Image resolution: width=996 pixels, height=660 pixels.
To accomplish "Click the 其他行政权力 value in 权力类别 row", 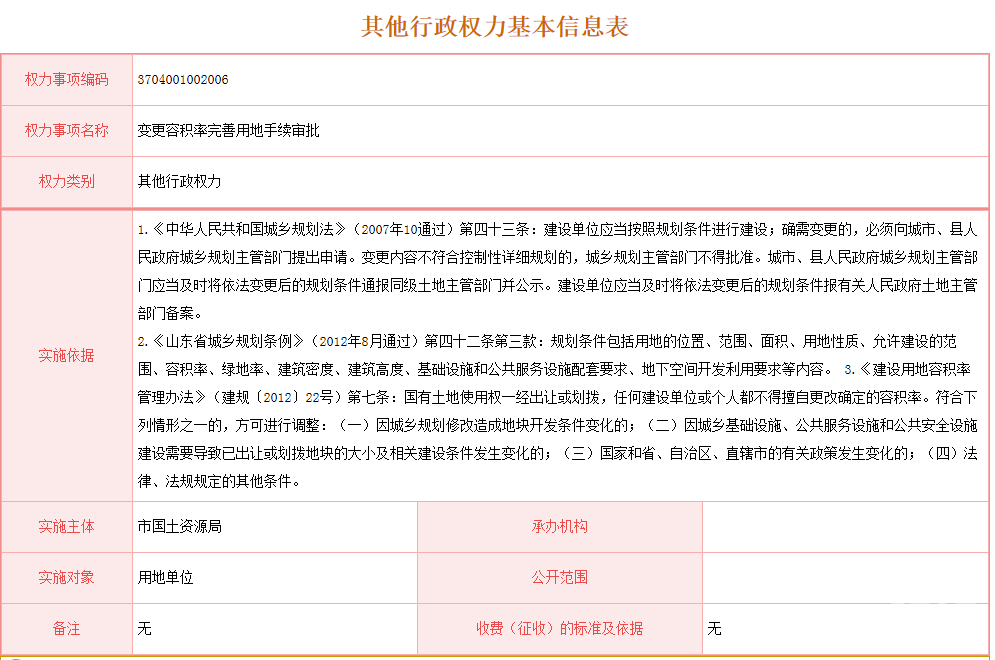I will pos(179,181).
